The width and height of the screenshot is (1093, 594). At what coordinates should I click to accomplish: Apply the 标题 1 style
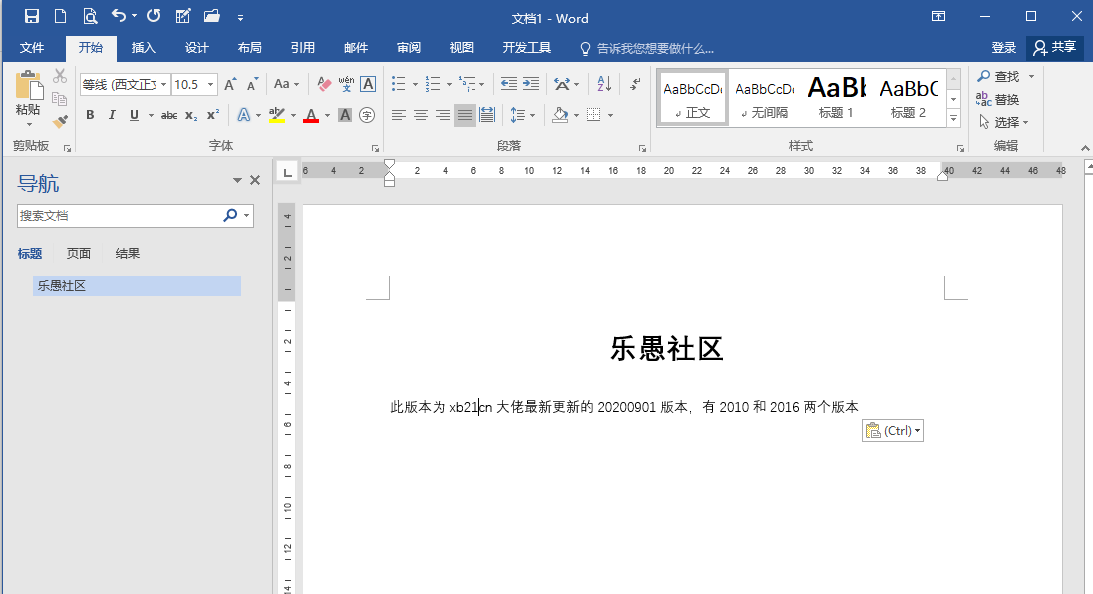tap(836, 98)
